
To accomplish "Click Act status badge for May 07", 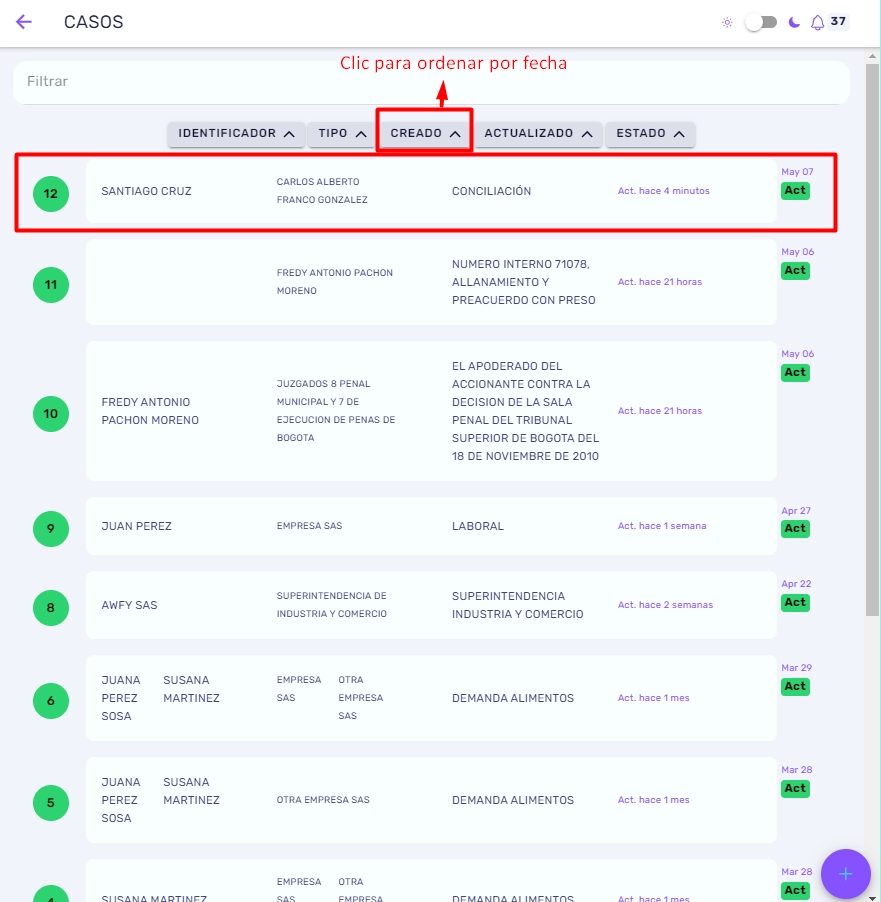I will click(795, 190).
